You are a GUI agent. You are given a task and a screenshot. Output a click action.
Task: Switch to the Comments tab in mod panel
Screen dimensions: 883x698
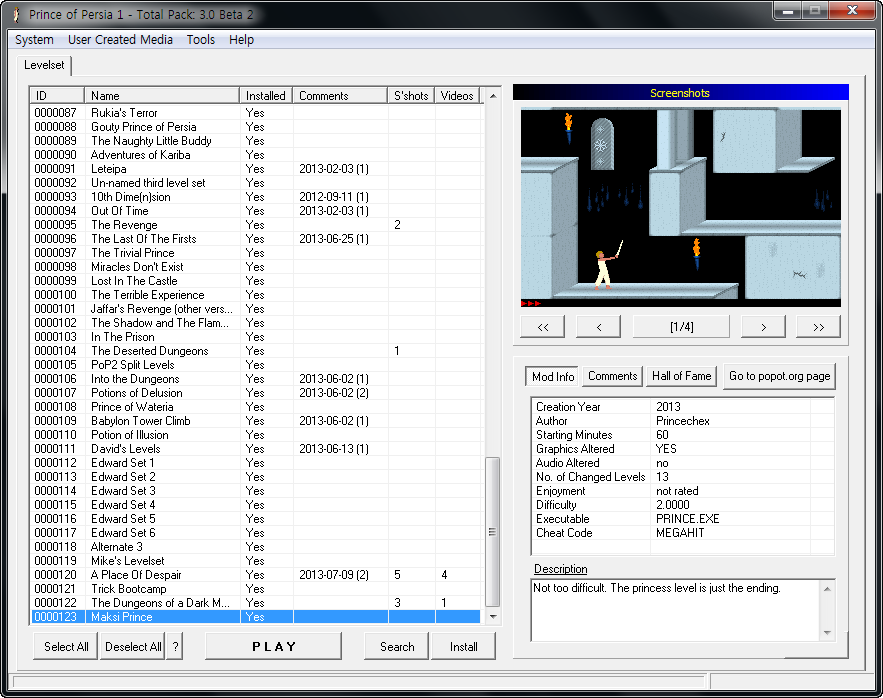point(613,376)
